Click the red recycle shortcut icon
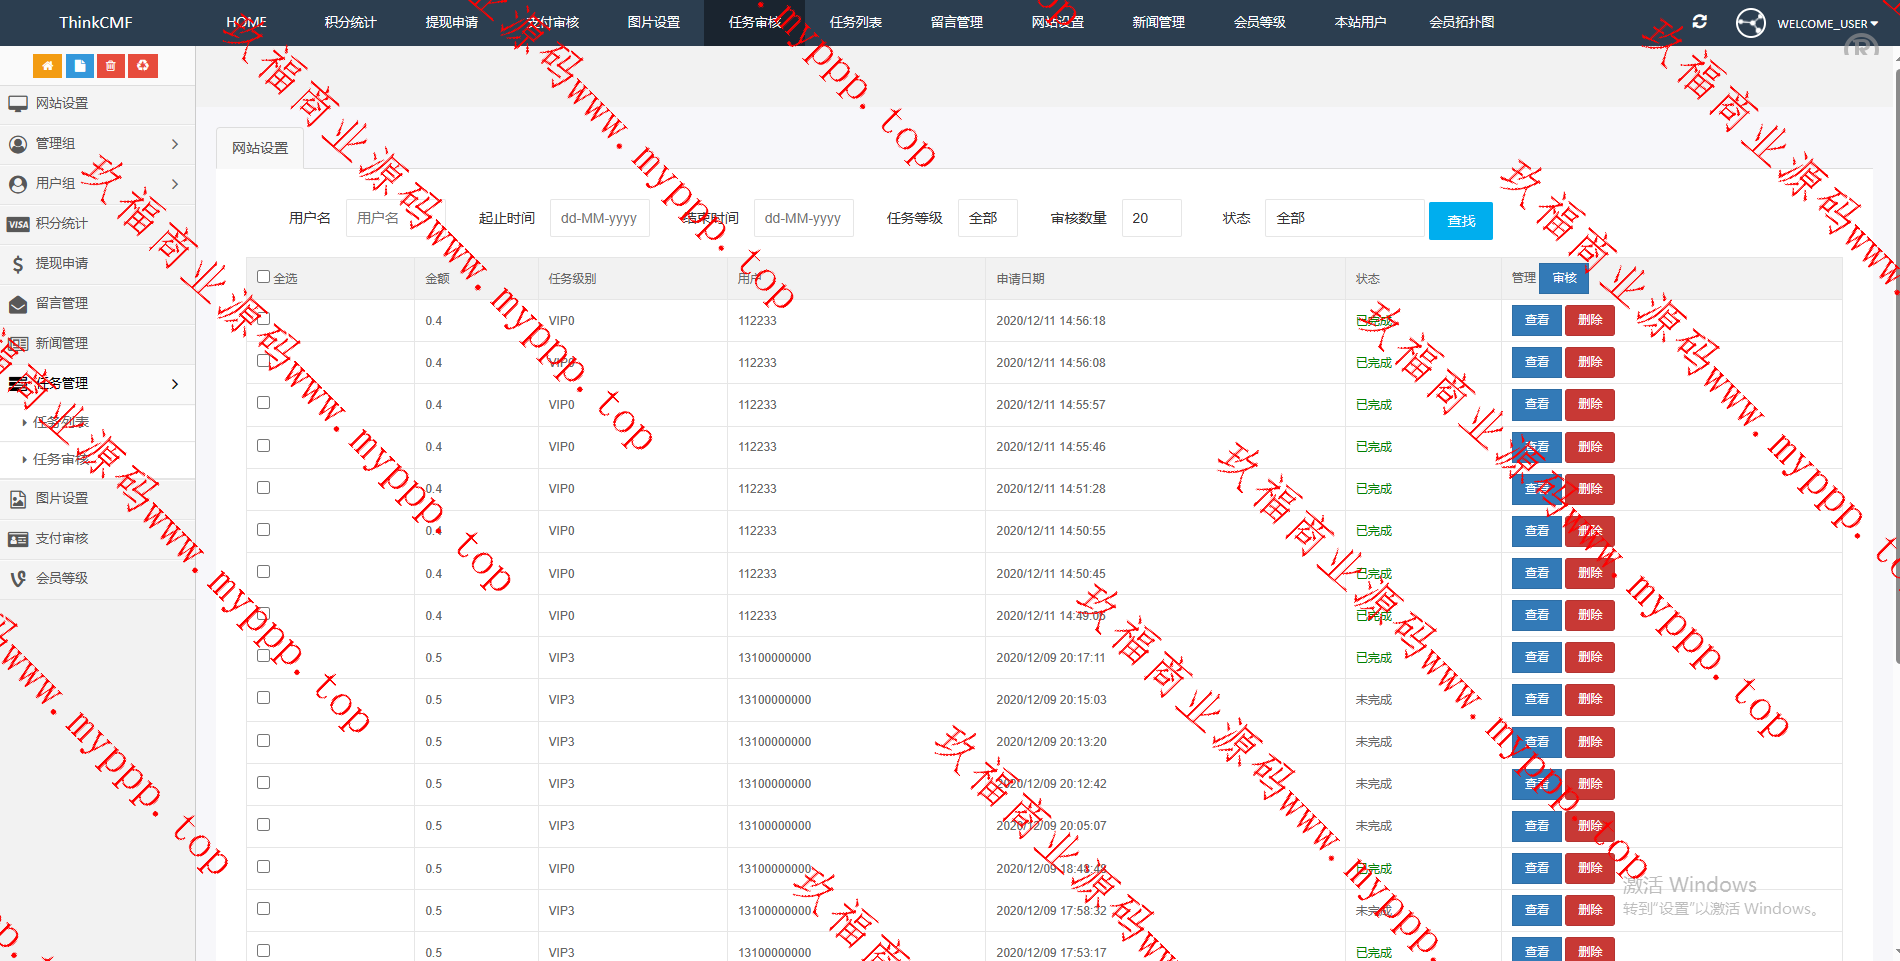The image size is (1900, 961). coord(143,66)
